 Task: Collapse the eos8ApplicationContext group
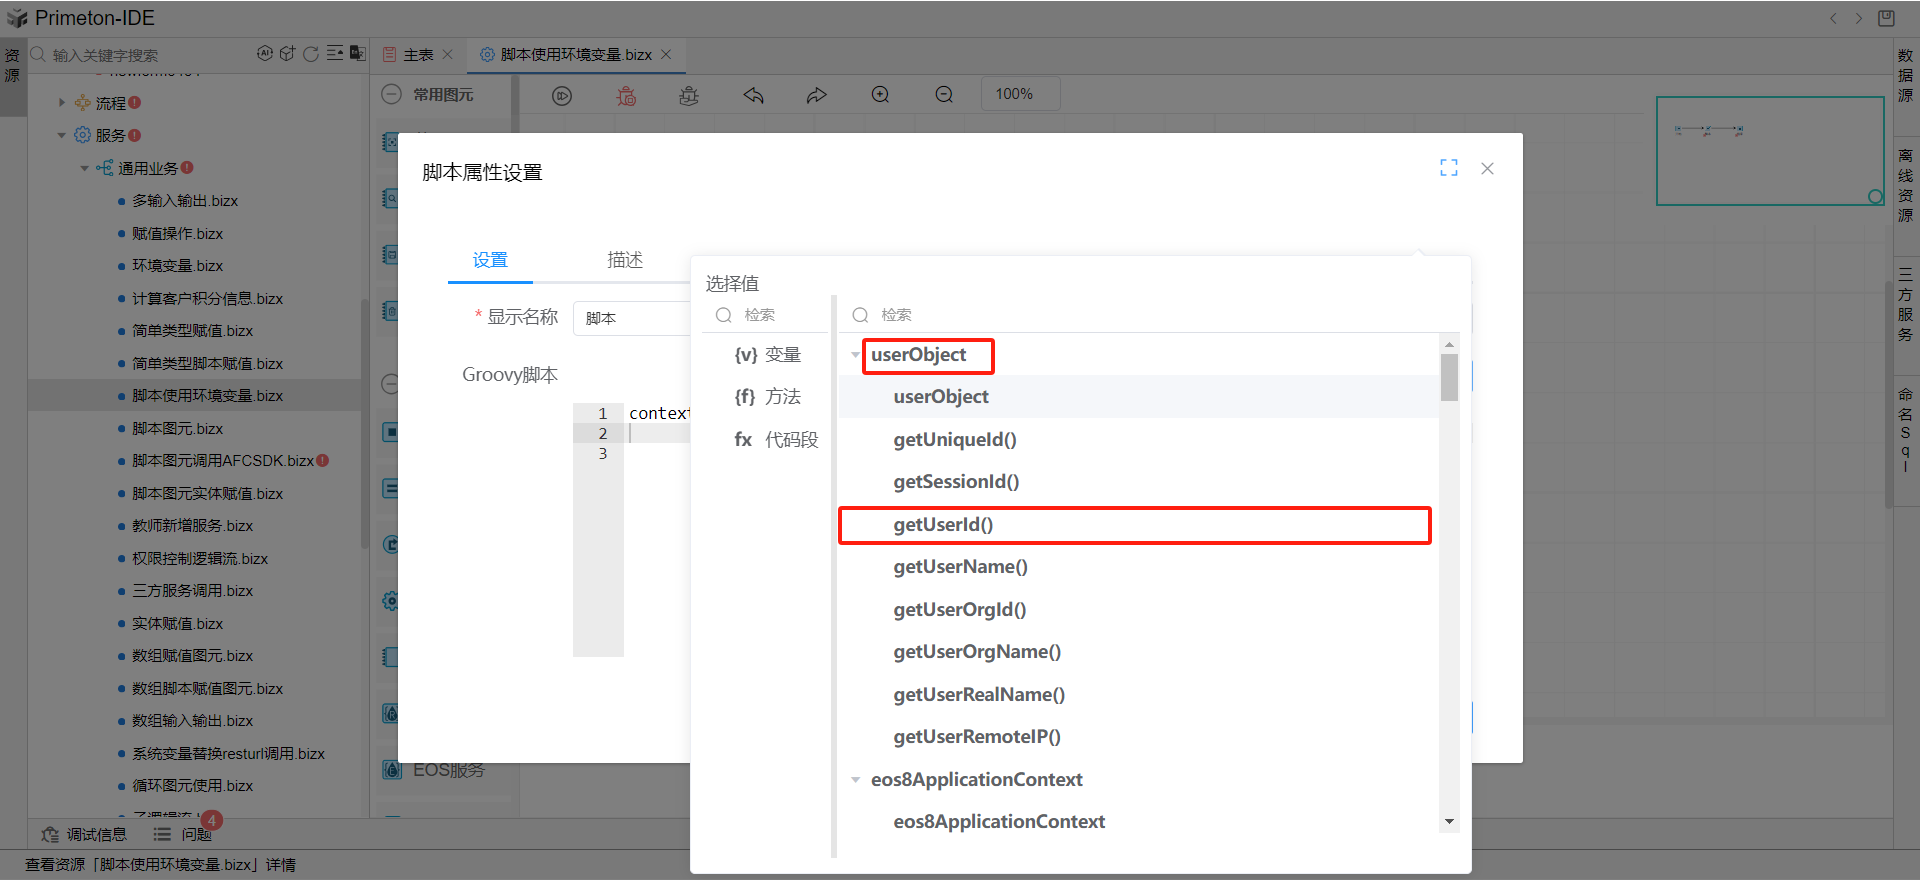coord(855,780)
